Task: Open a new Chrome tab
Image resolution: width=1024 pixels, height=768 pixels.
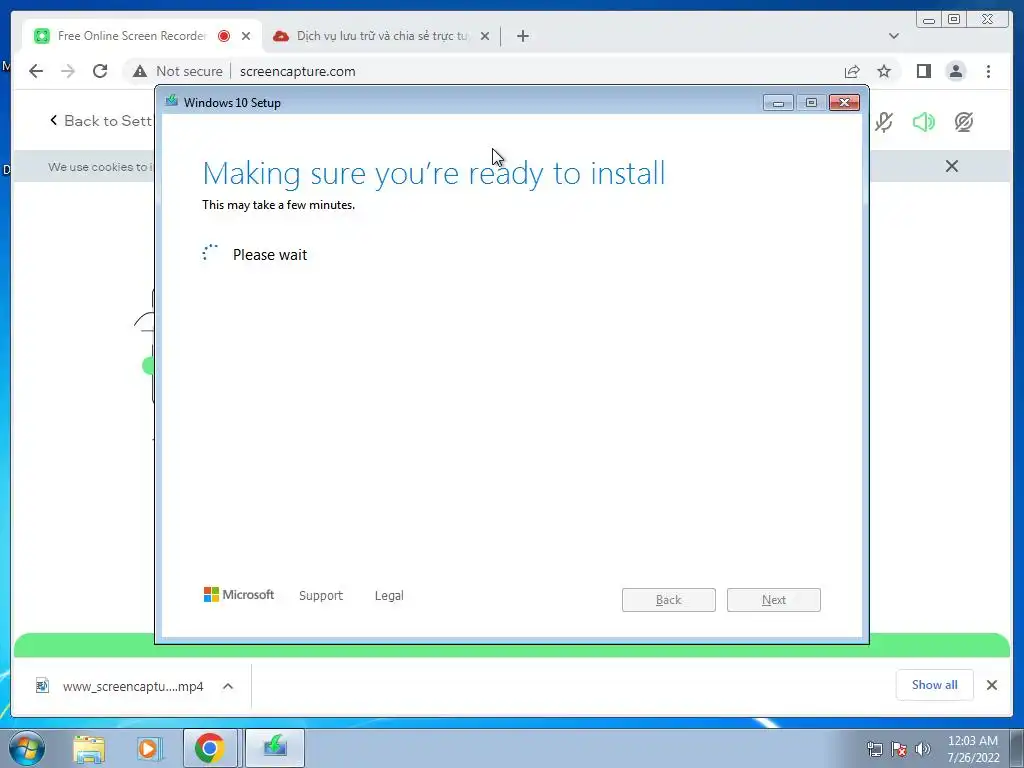Action: point(522,36)
